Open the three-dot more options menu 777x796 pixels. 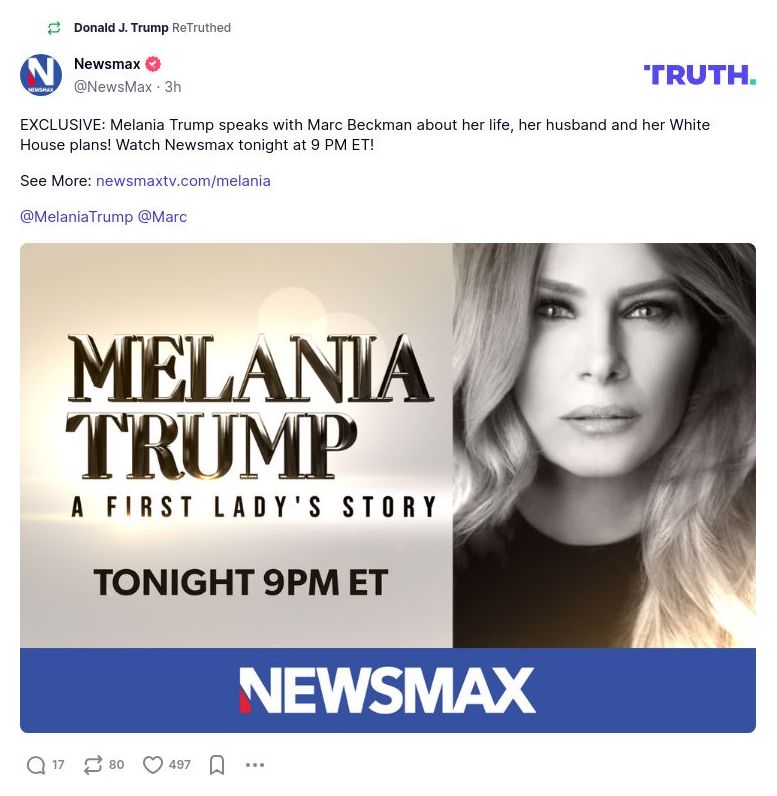point(255,765)
